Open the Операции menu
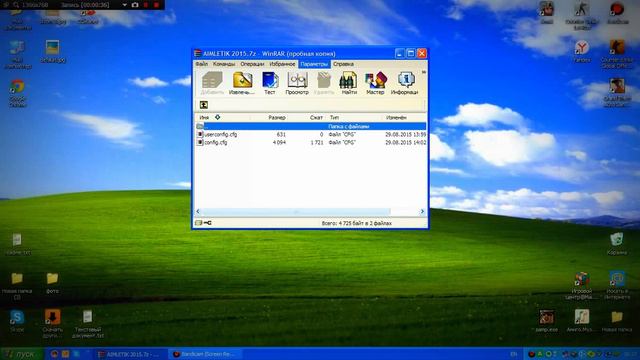This screenshot has width=640, height=360. (x=252, y=64)
